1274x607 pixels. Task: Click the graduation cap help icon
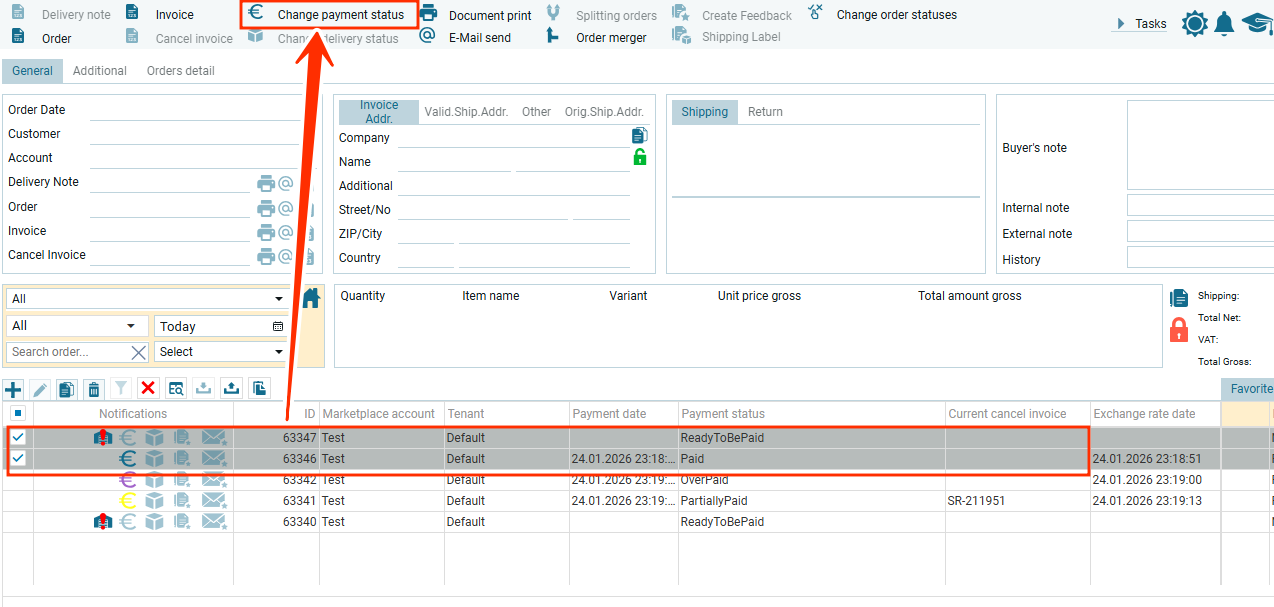pos(1257,24)
